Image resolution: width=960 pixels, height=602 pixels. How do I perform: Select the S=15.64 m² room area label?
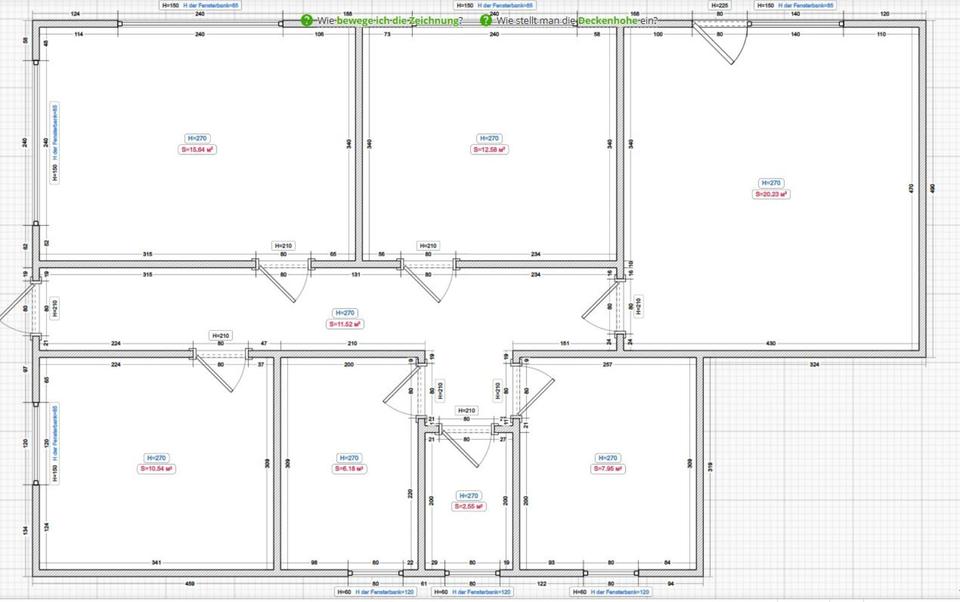click(198, 150)
